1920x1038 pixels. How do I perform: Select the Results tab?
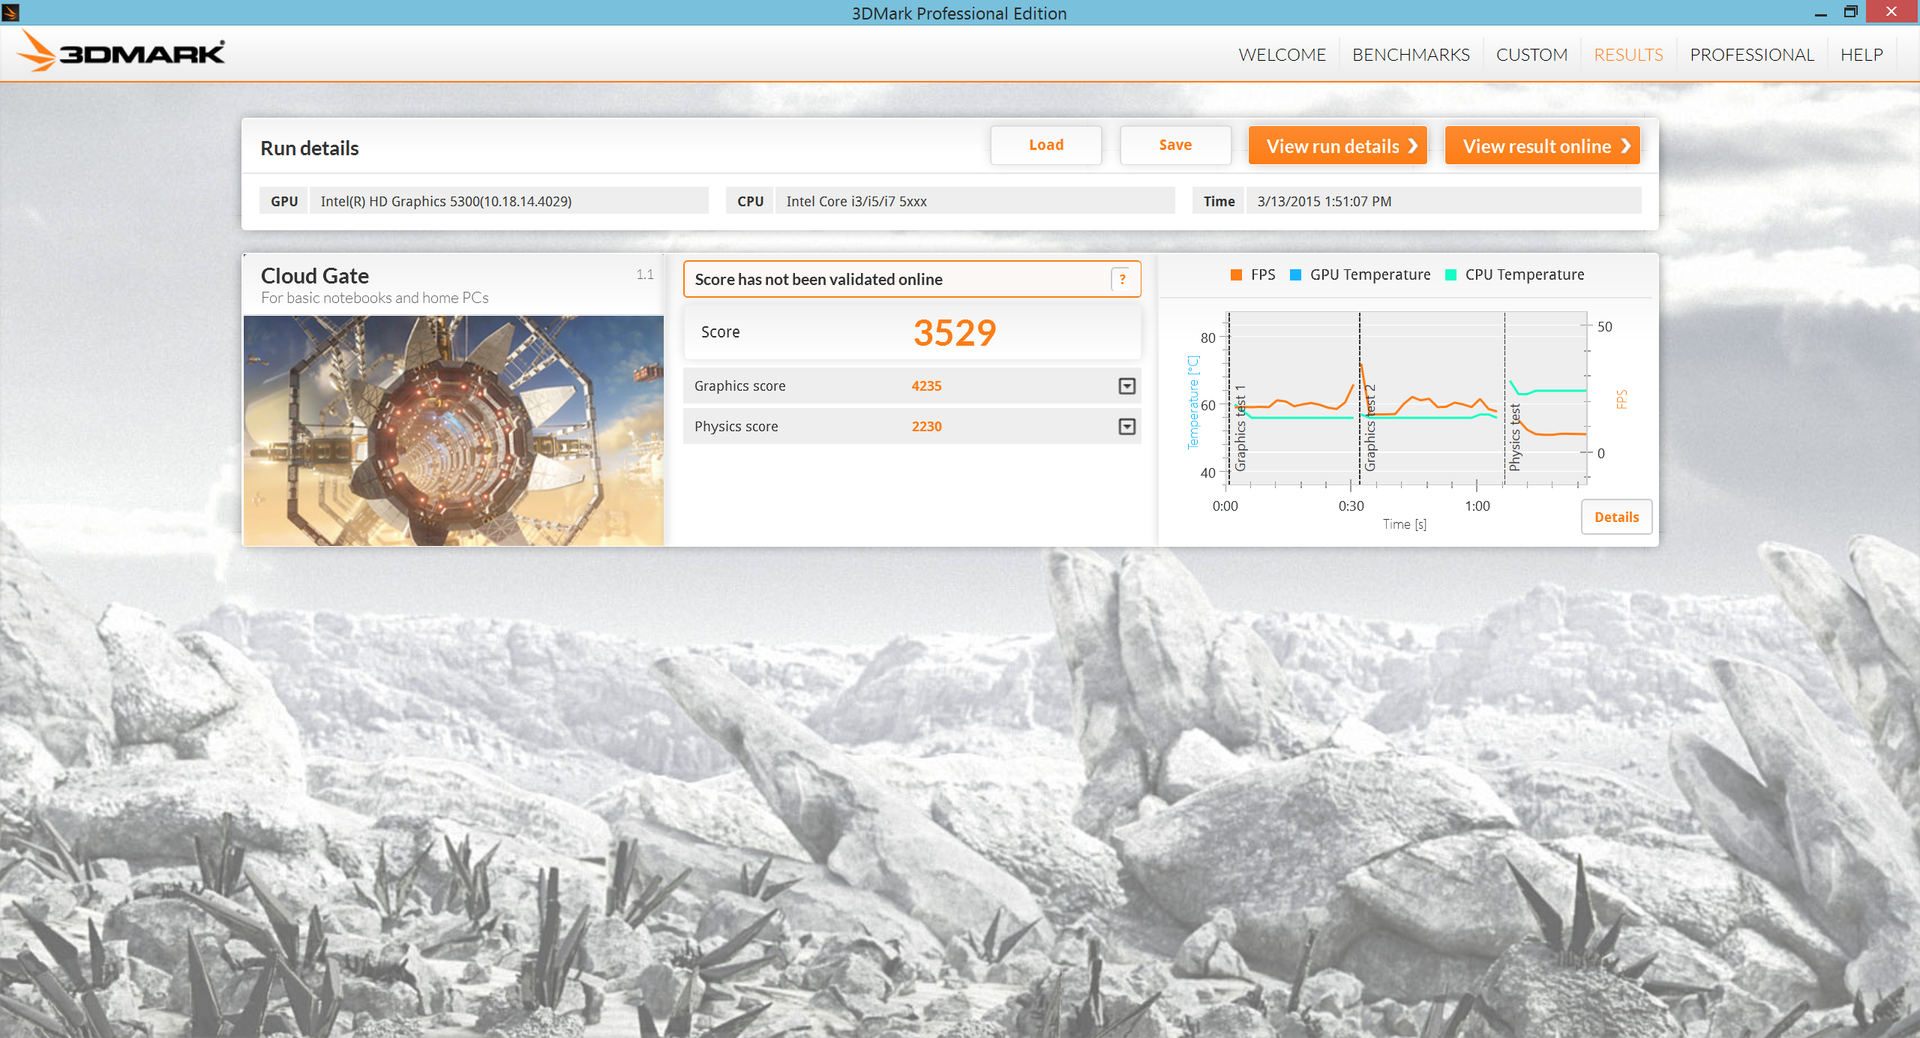(x=1628, y=55)
